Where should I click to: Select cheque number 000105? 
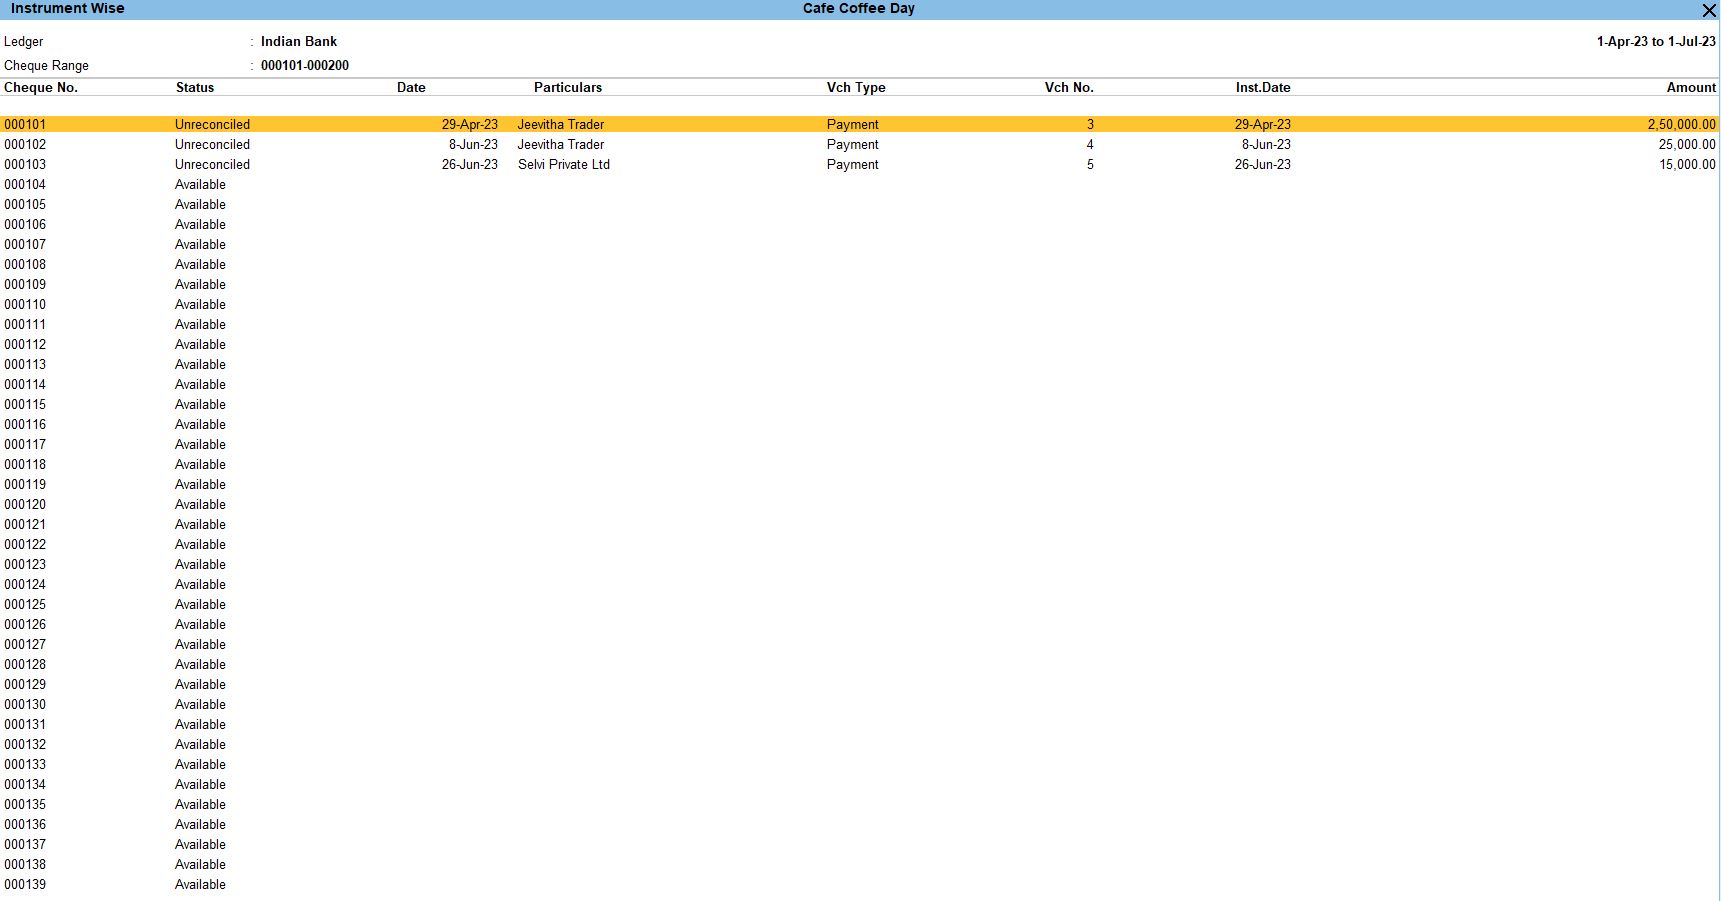click(25, 204)
